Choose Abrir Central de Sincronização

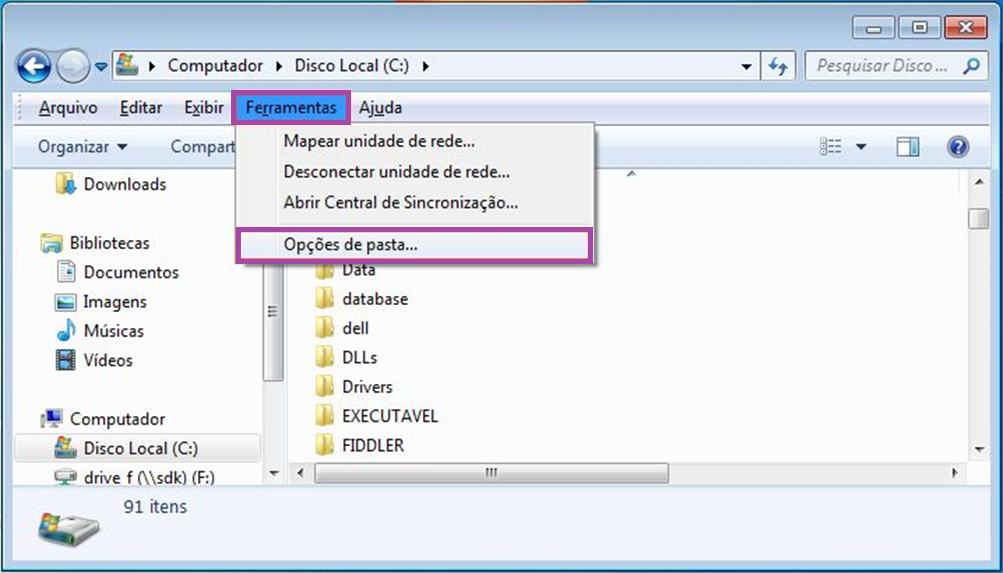point(415,203)
